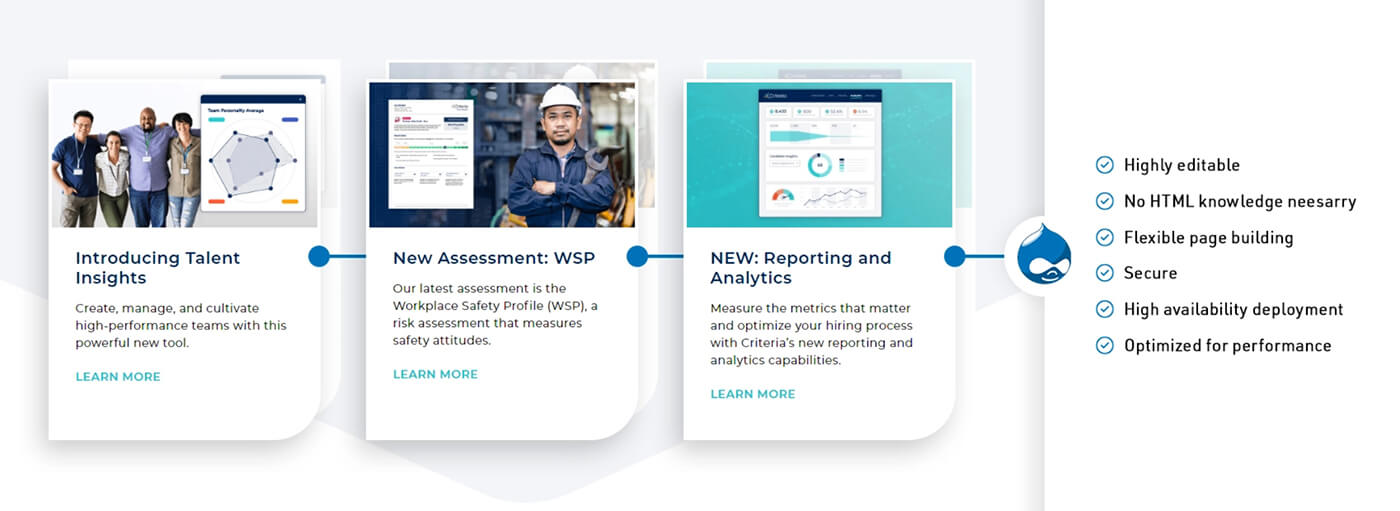Click the reporting and analytics description paragraph
The height and width of the screenshot is (511, 1400).
click(x=811, y=334)
